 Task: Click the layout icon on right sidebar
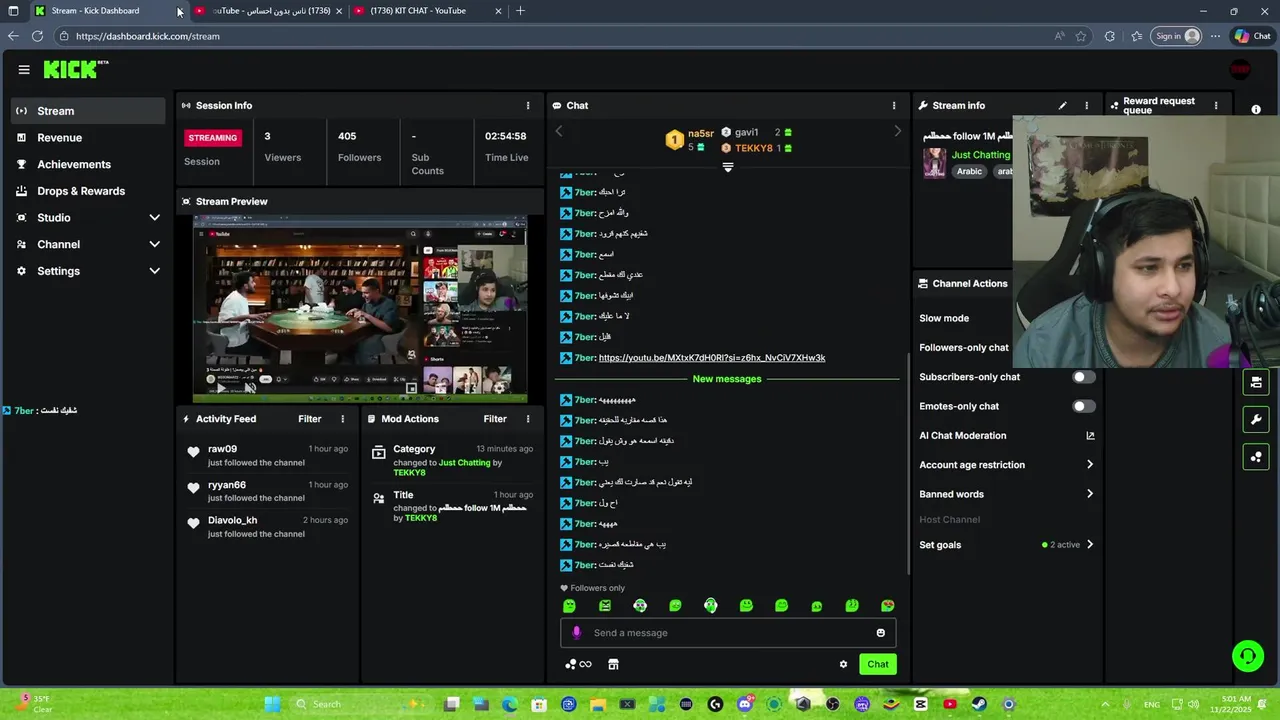[x=1256, y=381]
